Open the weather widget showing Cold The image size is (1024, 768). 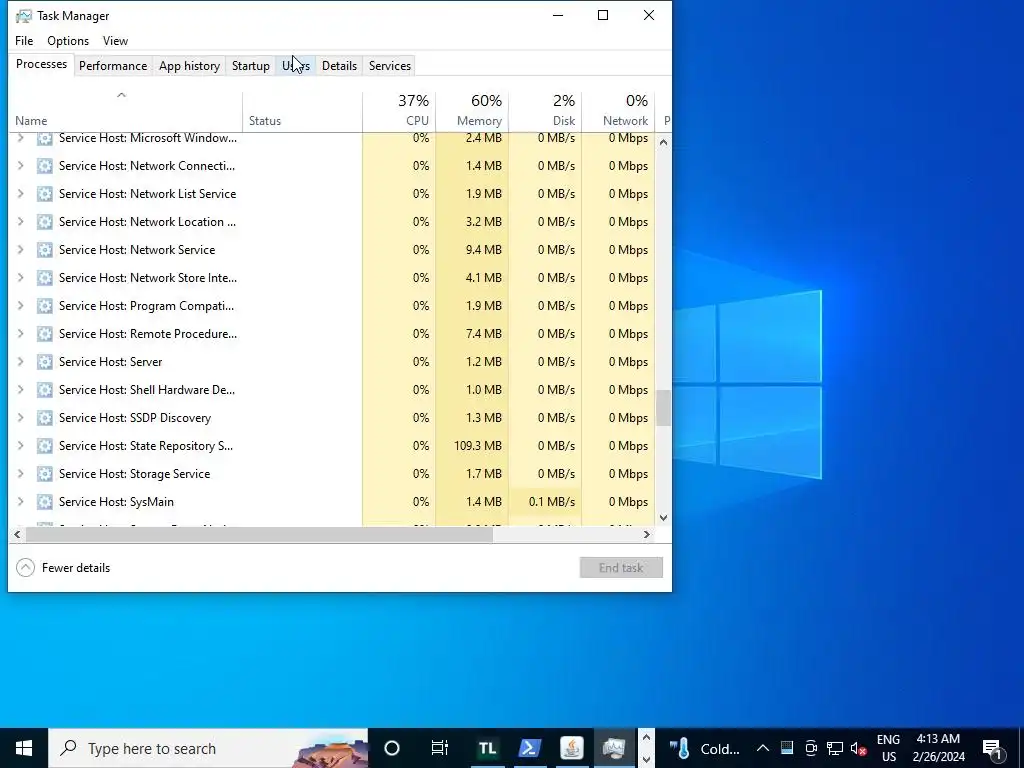[x=704, y=748]
